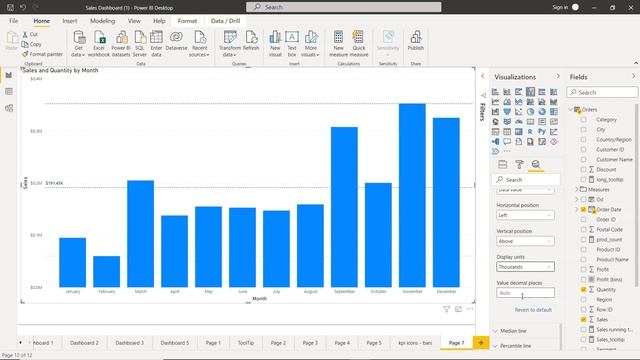Open the Horizontal position dropdown
This screenshot has width=640, height=360.
point(525,215)
